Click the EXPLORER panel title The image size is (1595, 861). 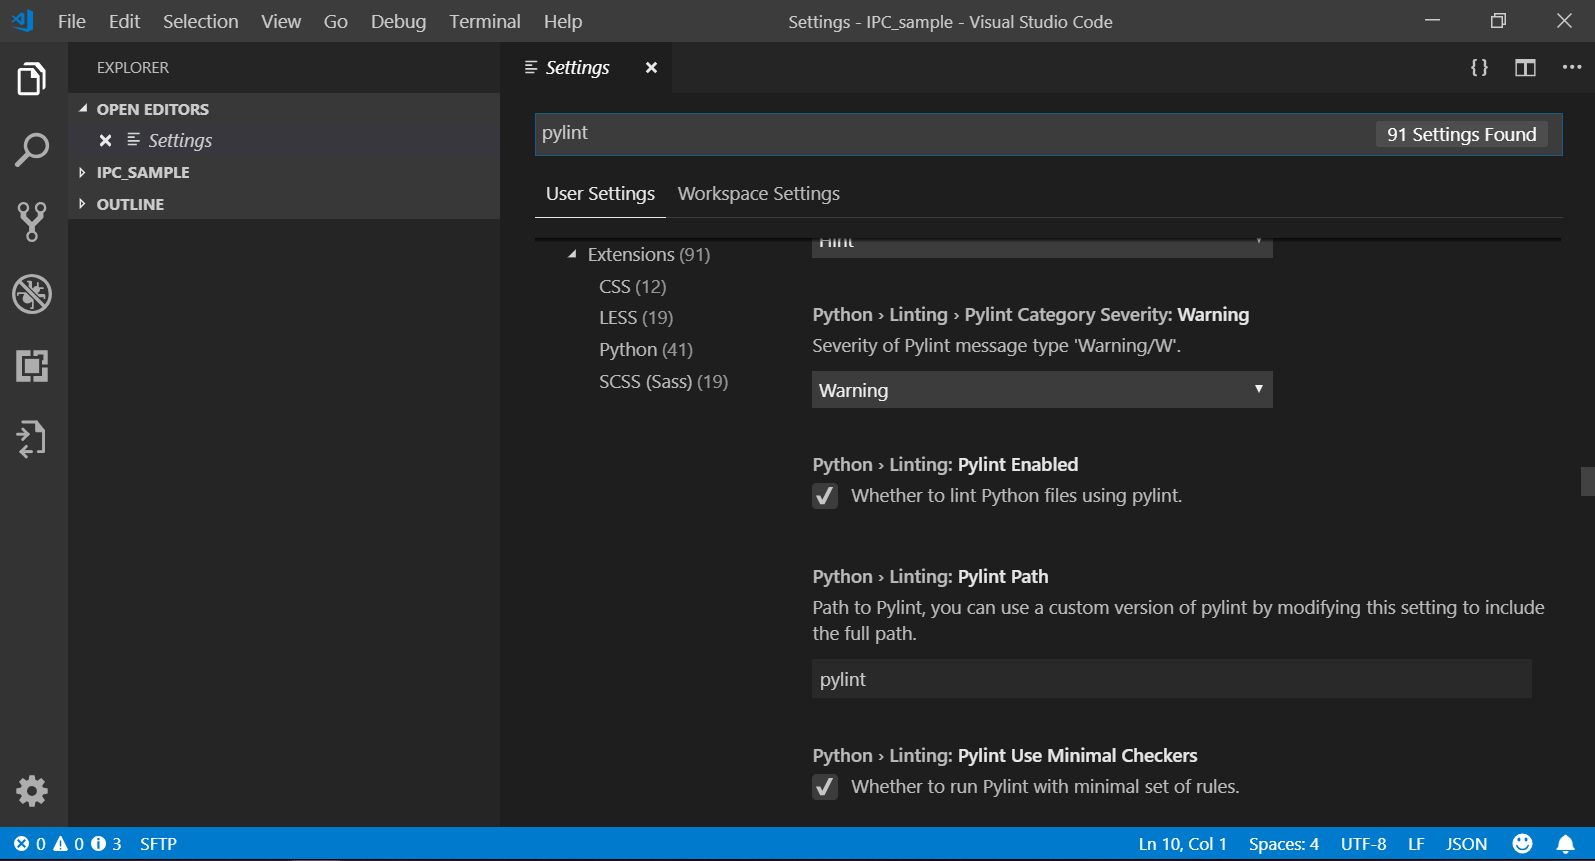click(133, 67)
